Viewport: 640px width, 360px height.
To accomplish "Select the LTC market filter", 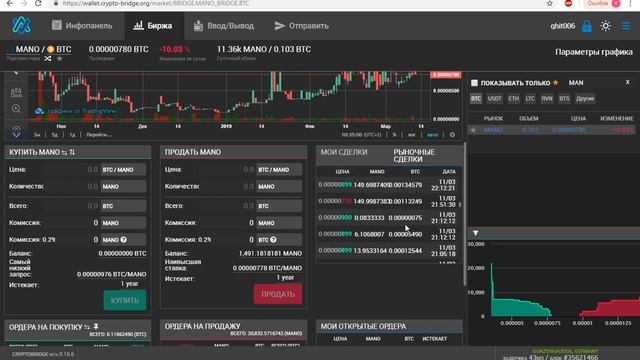I will (530, 98).
